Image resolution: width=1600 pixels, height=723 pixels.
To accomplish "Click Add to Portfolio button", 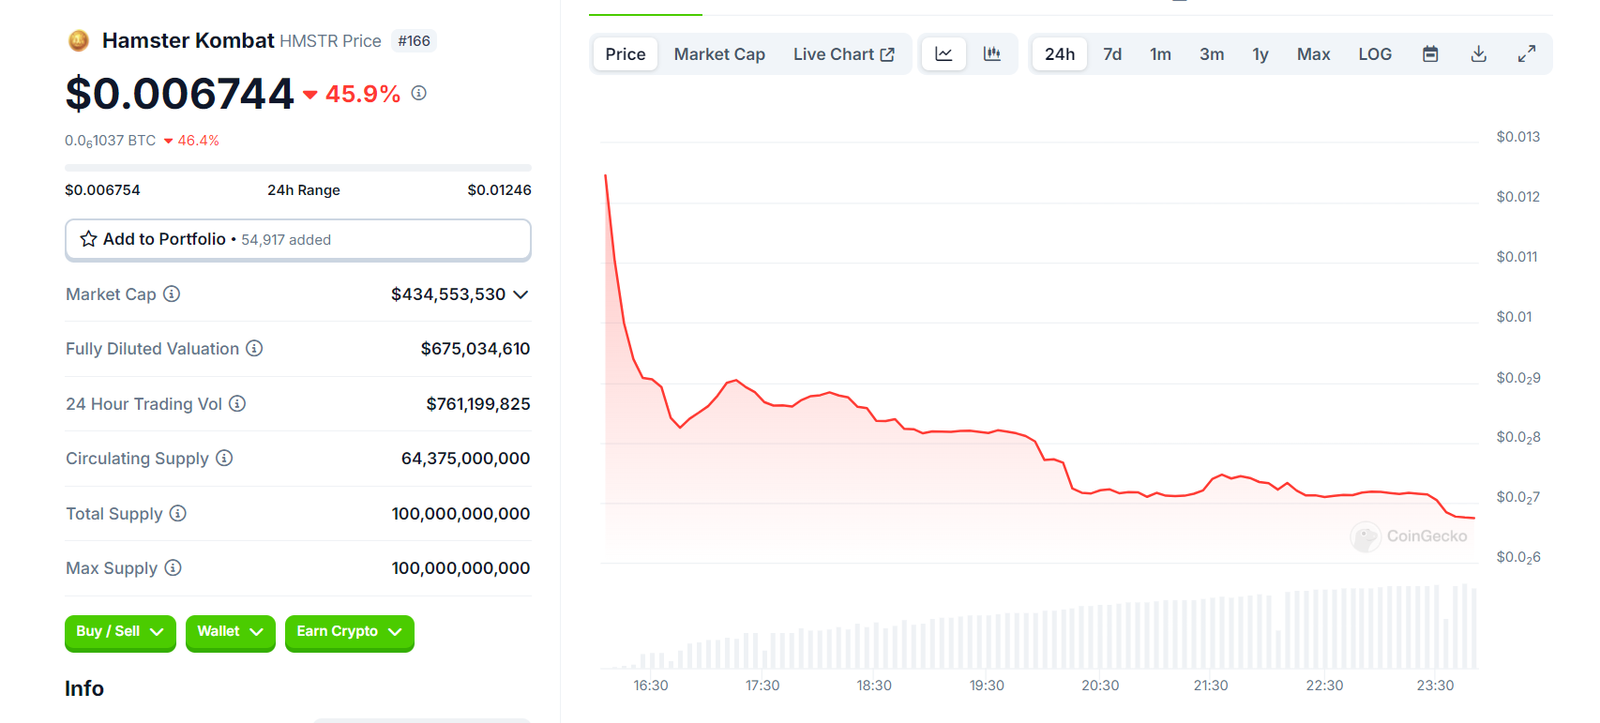I will point(298,240).
